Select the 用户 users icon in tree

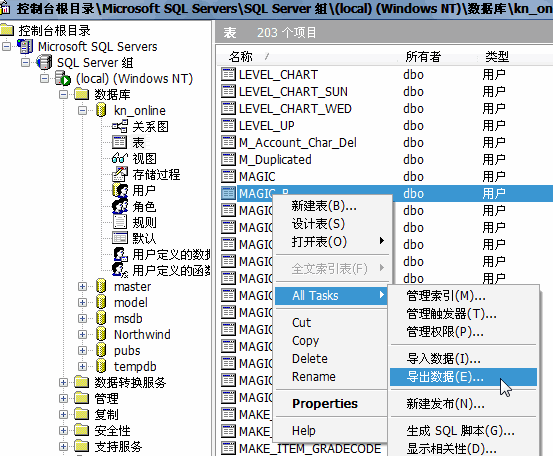tap(120, 190)
